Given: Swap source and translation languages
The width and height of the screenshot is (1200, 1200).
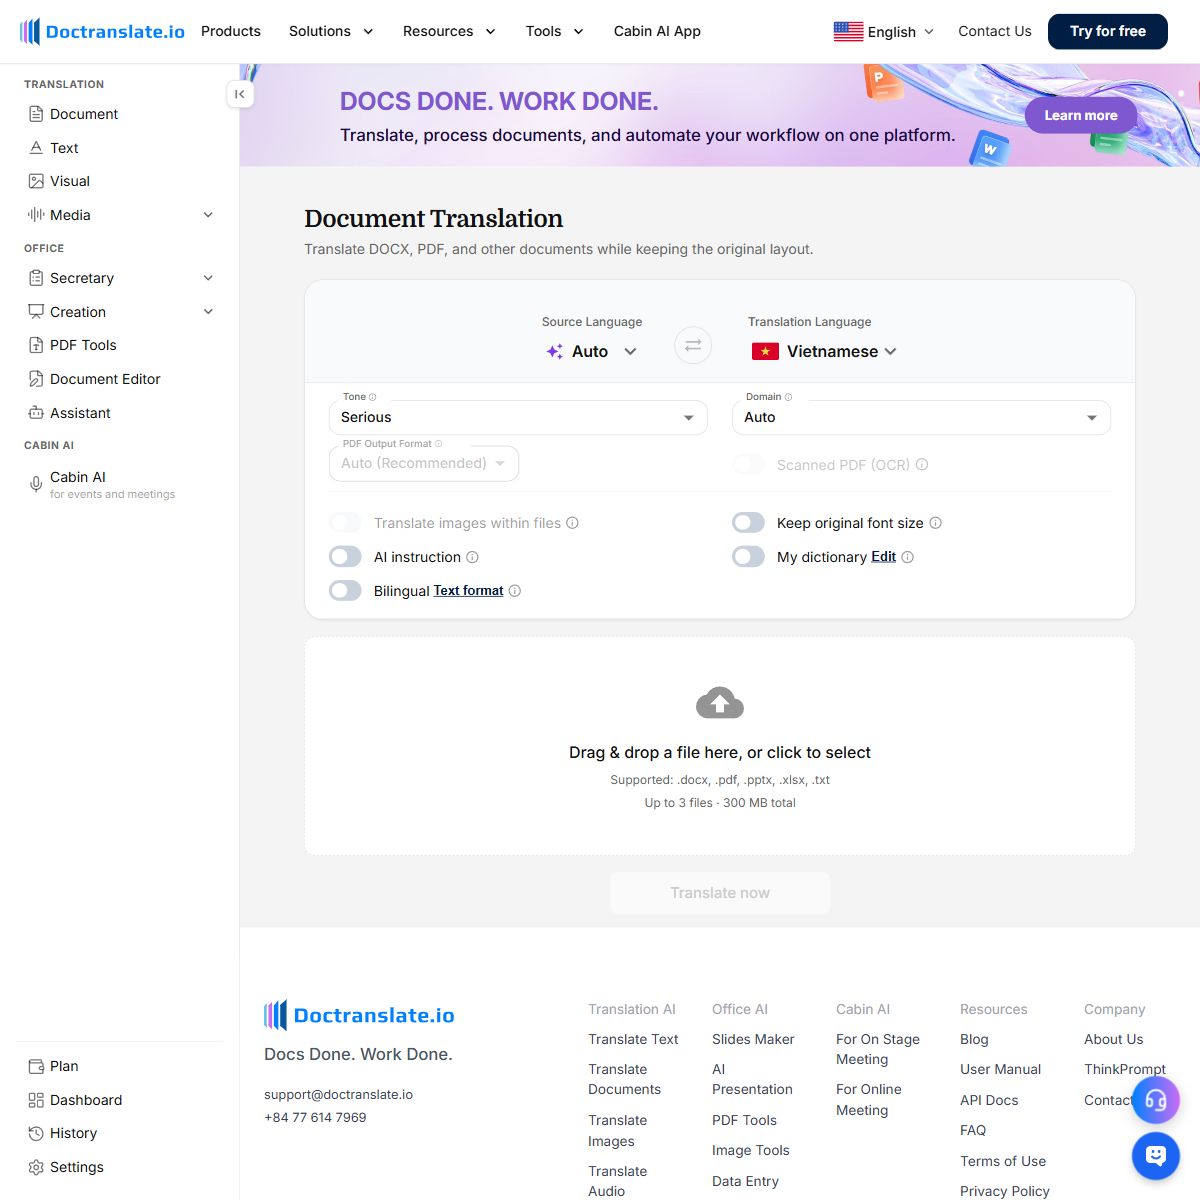Looking at the screenshot, I should (693, 345).
